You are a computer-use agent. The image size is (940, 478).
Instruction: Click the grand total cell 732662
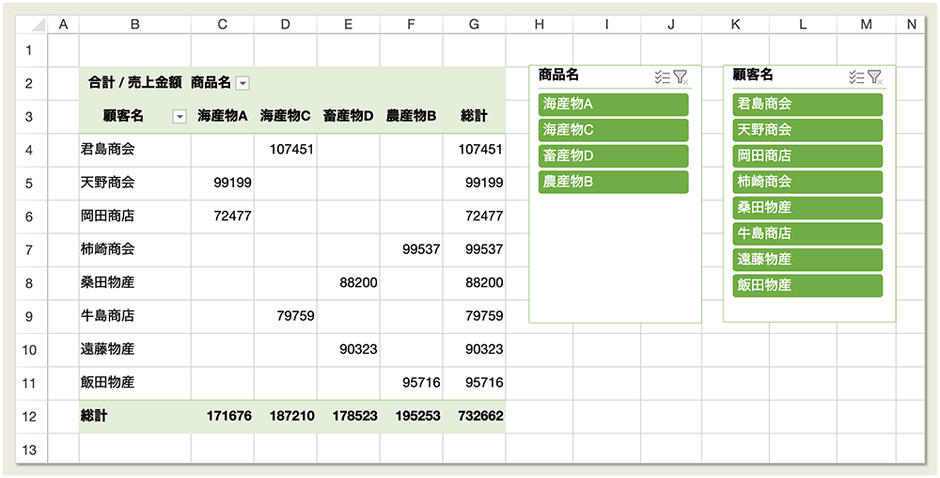pos(475,416)
